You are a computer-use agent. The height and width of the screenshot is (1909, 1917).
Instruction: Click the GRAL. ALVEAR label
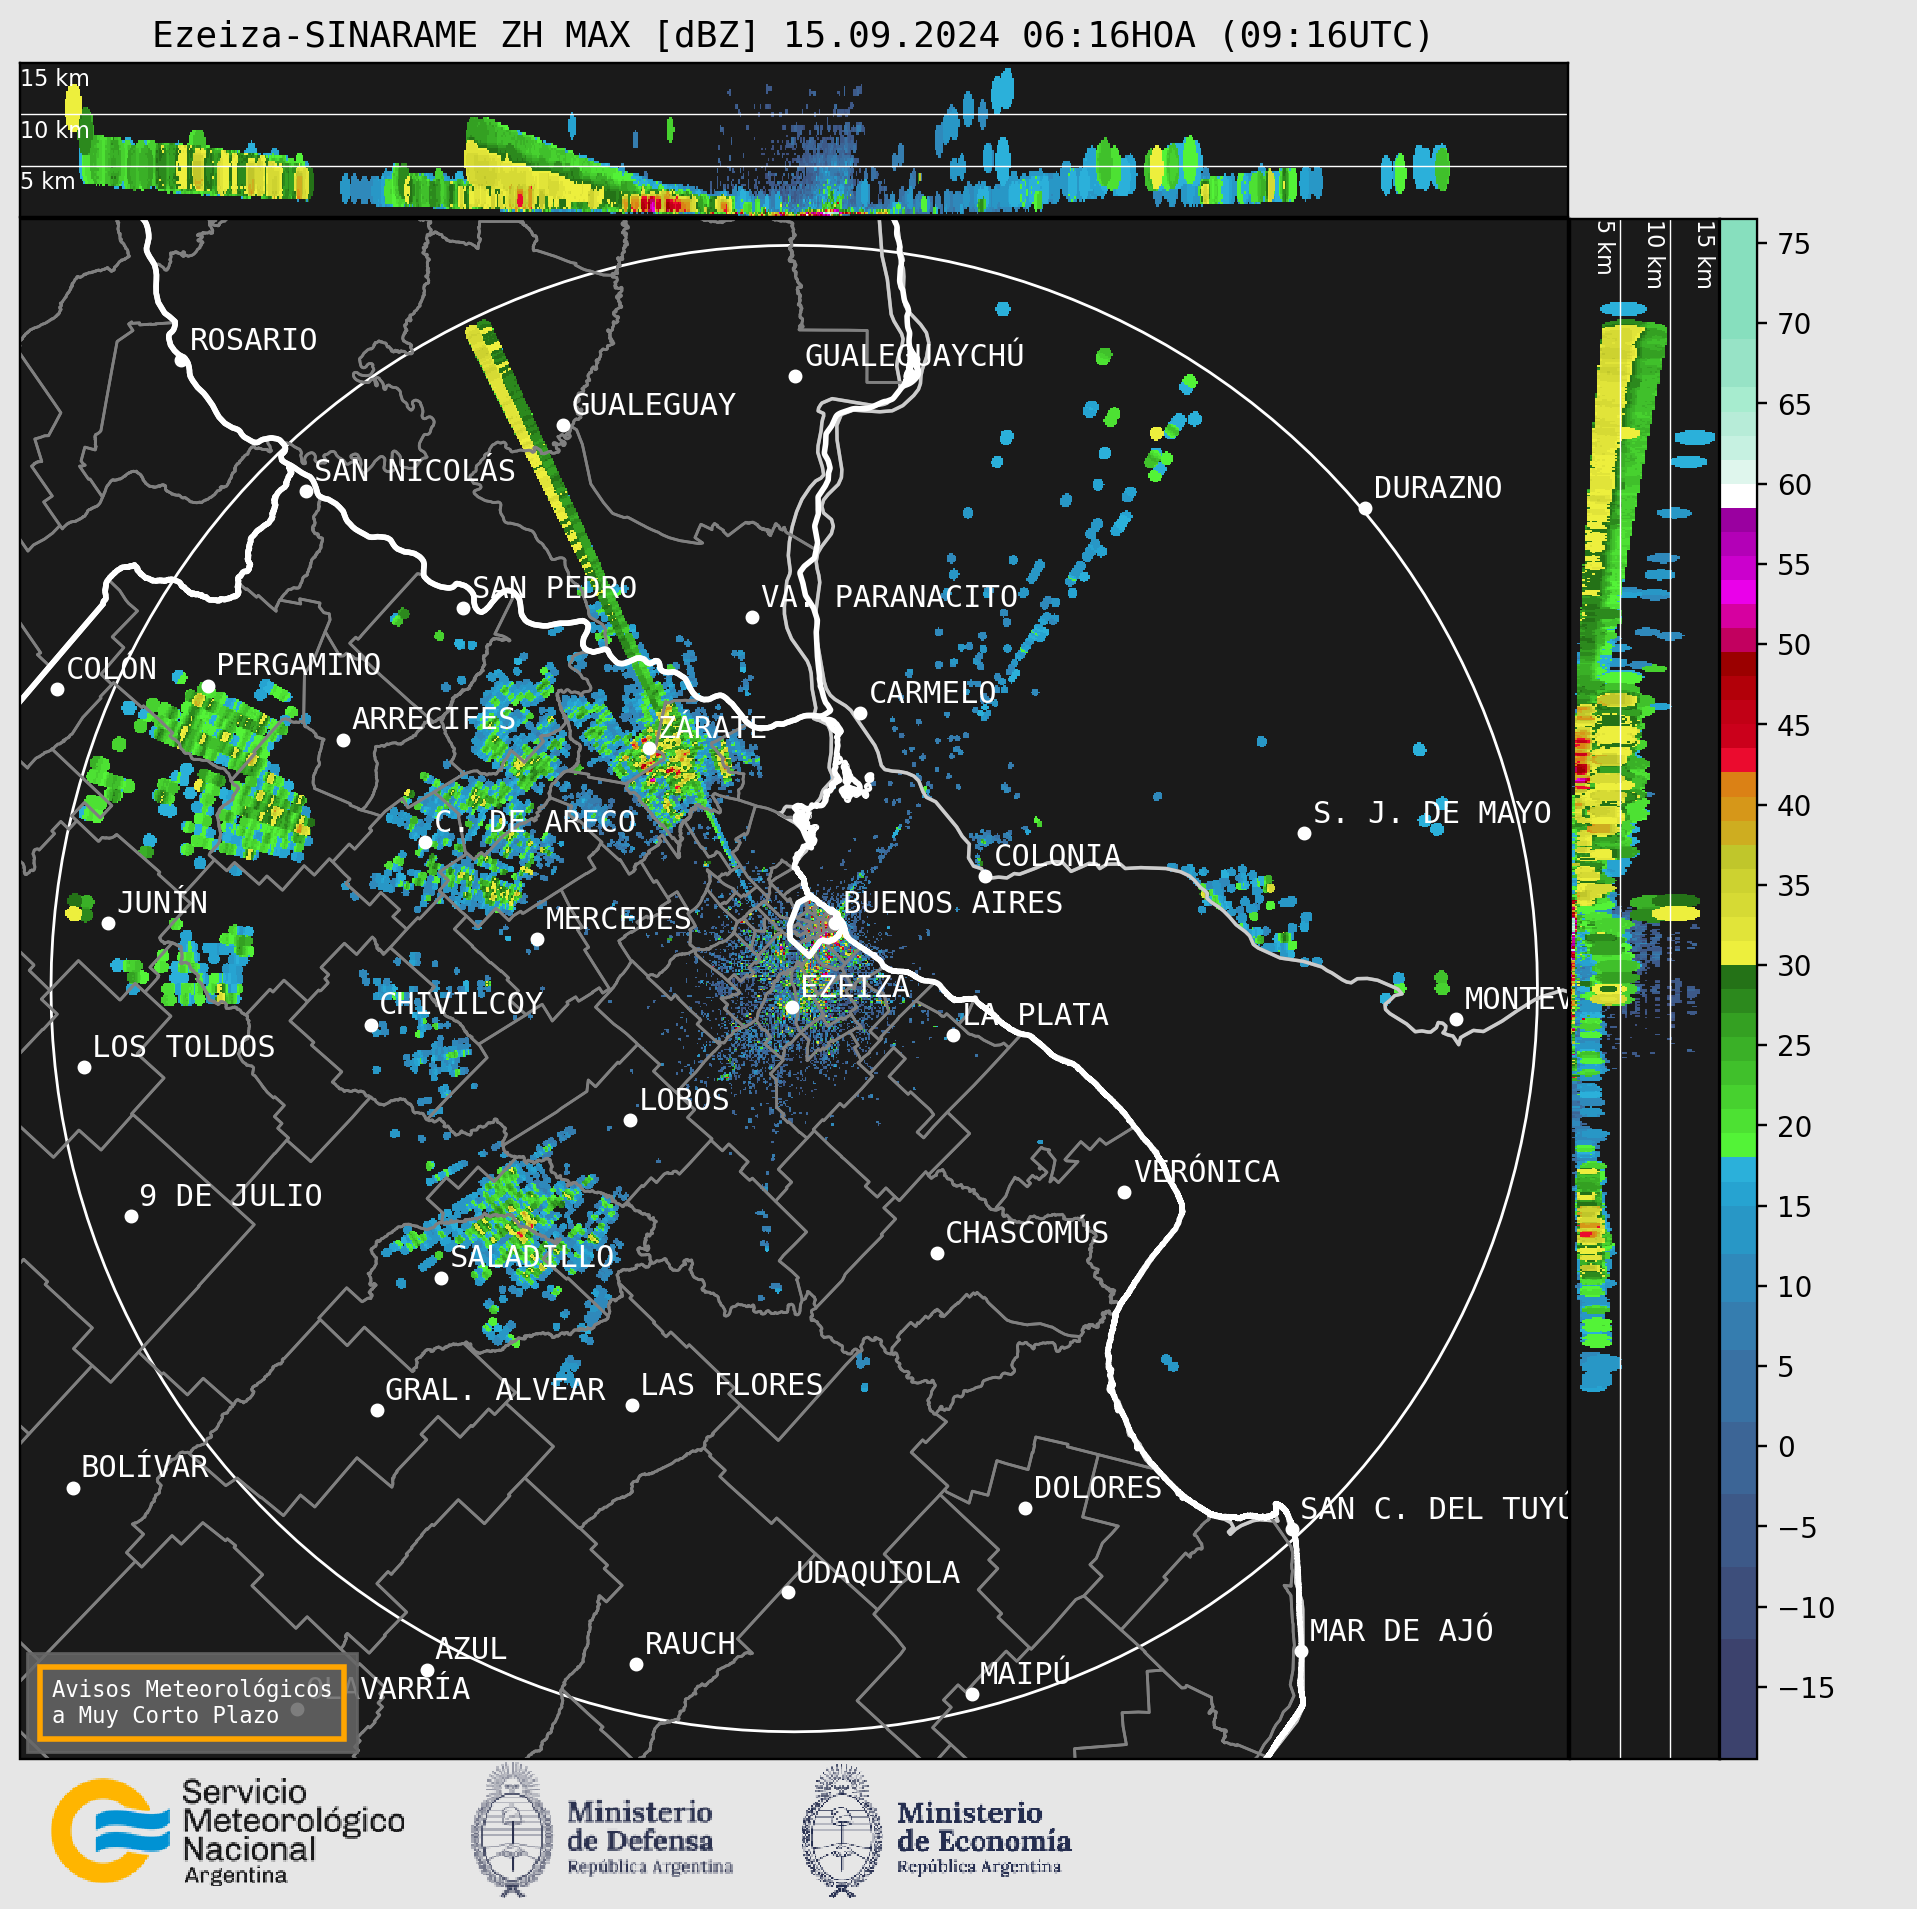495,1390
